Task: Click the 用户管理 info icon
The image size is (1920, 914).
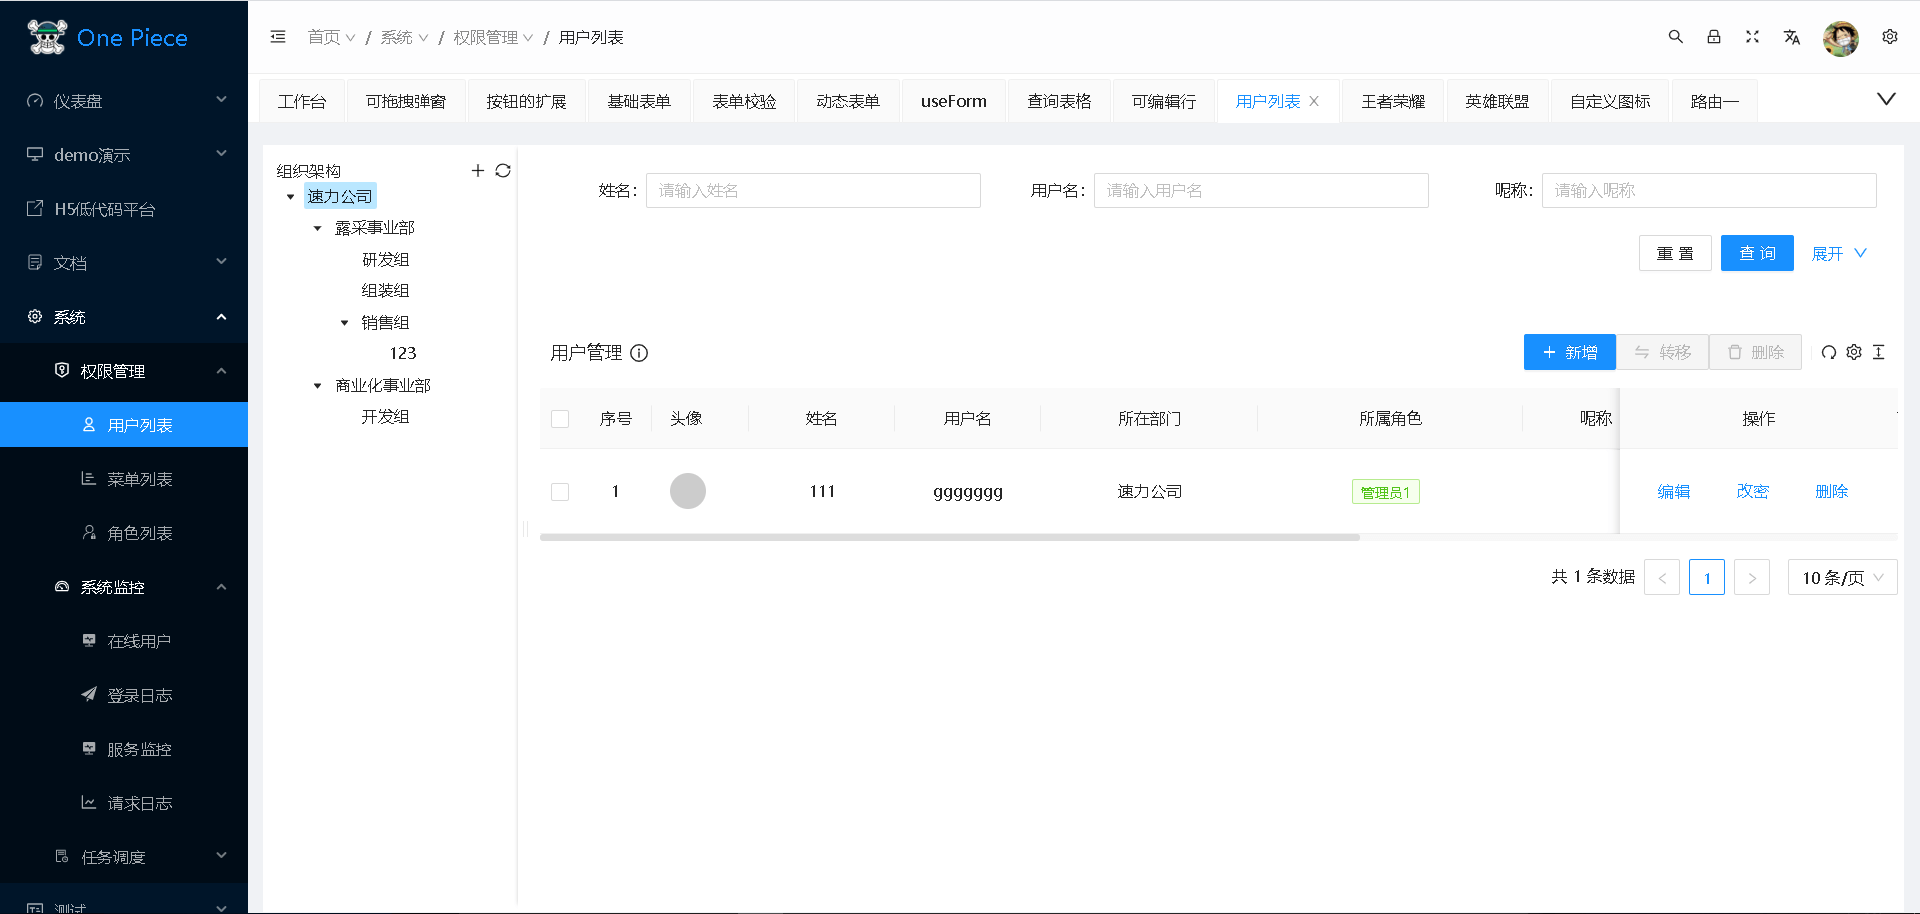Action: click(639, 353)
